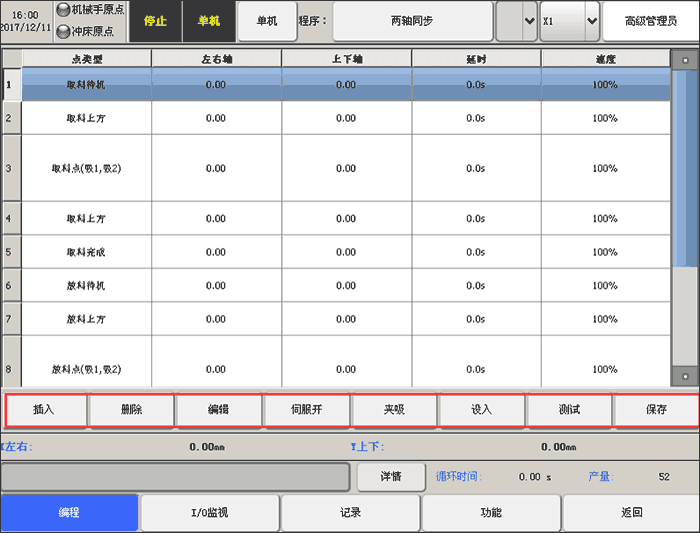Click the 详情 details button
The height and width of the screenshot is (533, 700).
(x=390, y=477)
